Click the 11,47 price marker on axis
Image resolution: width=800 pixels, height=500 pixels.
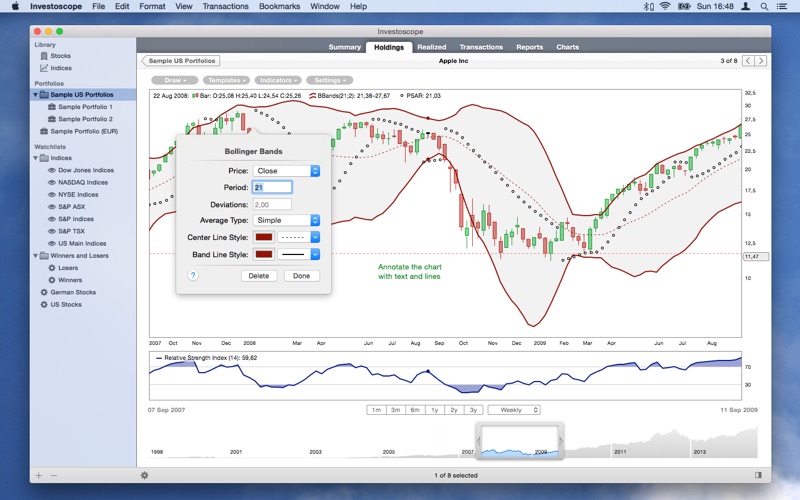pos(755,257)
